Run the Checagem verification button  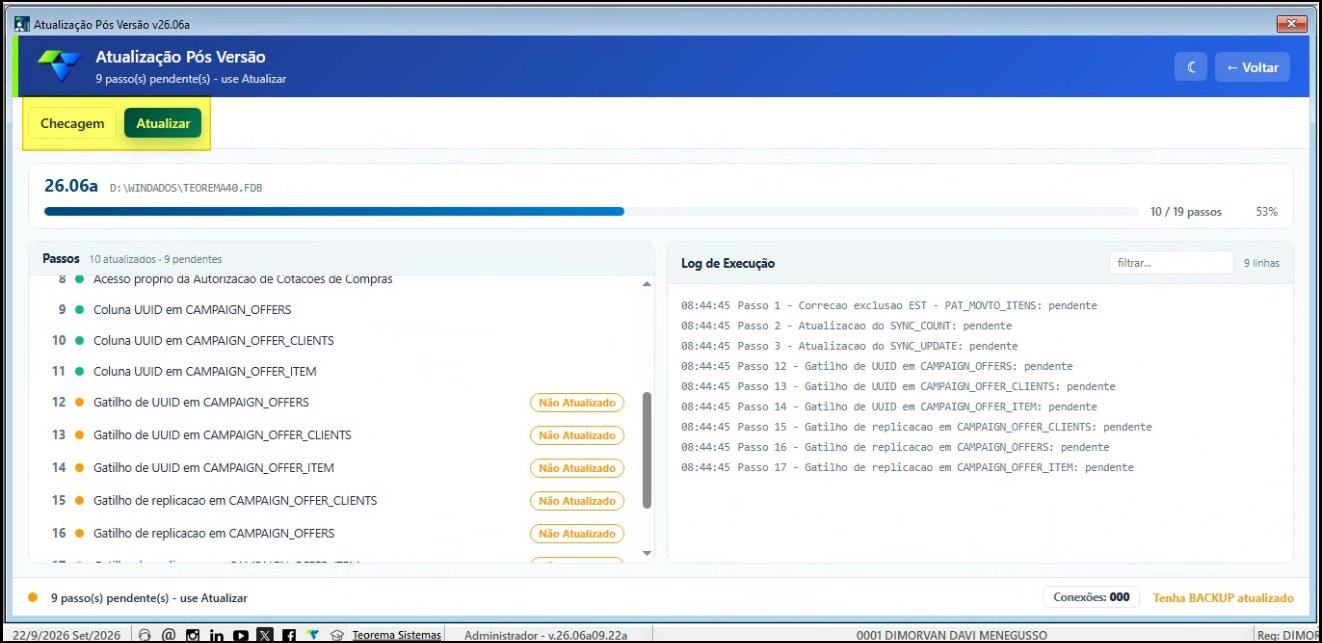[x=72, y=123]
